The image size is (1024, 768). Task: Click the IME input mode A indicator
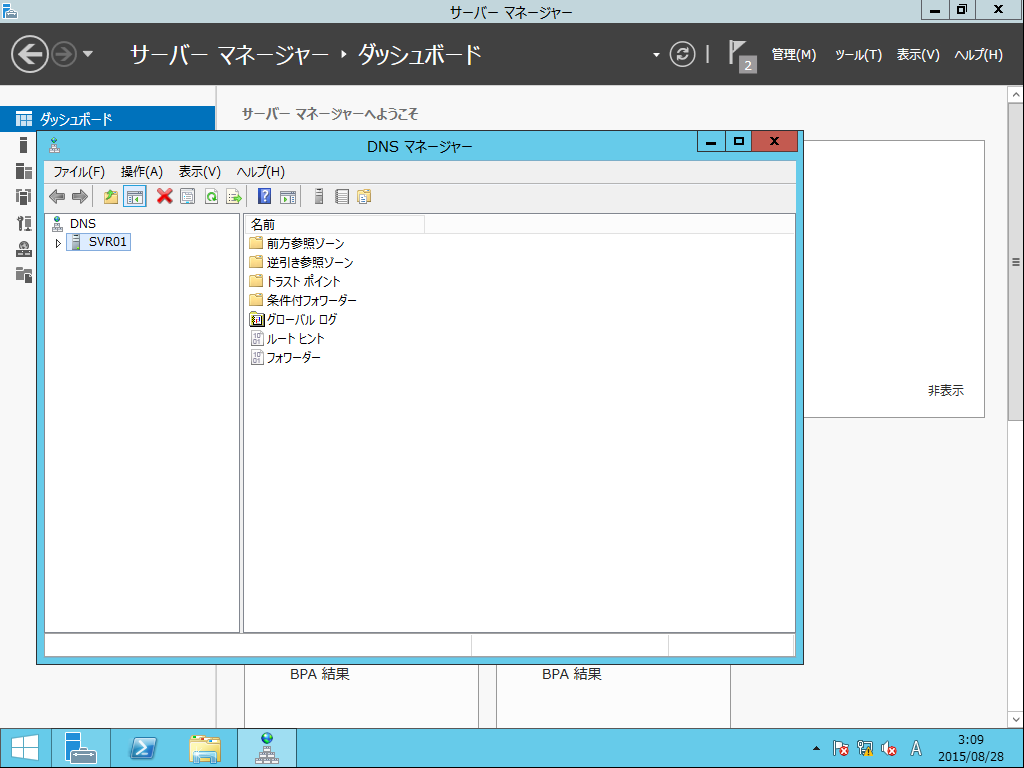916,748
